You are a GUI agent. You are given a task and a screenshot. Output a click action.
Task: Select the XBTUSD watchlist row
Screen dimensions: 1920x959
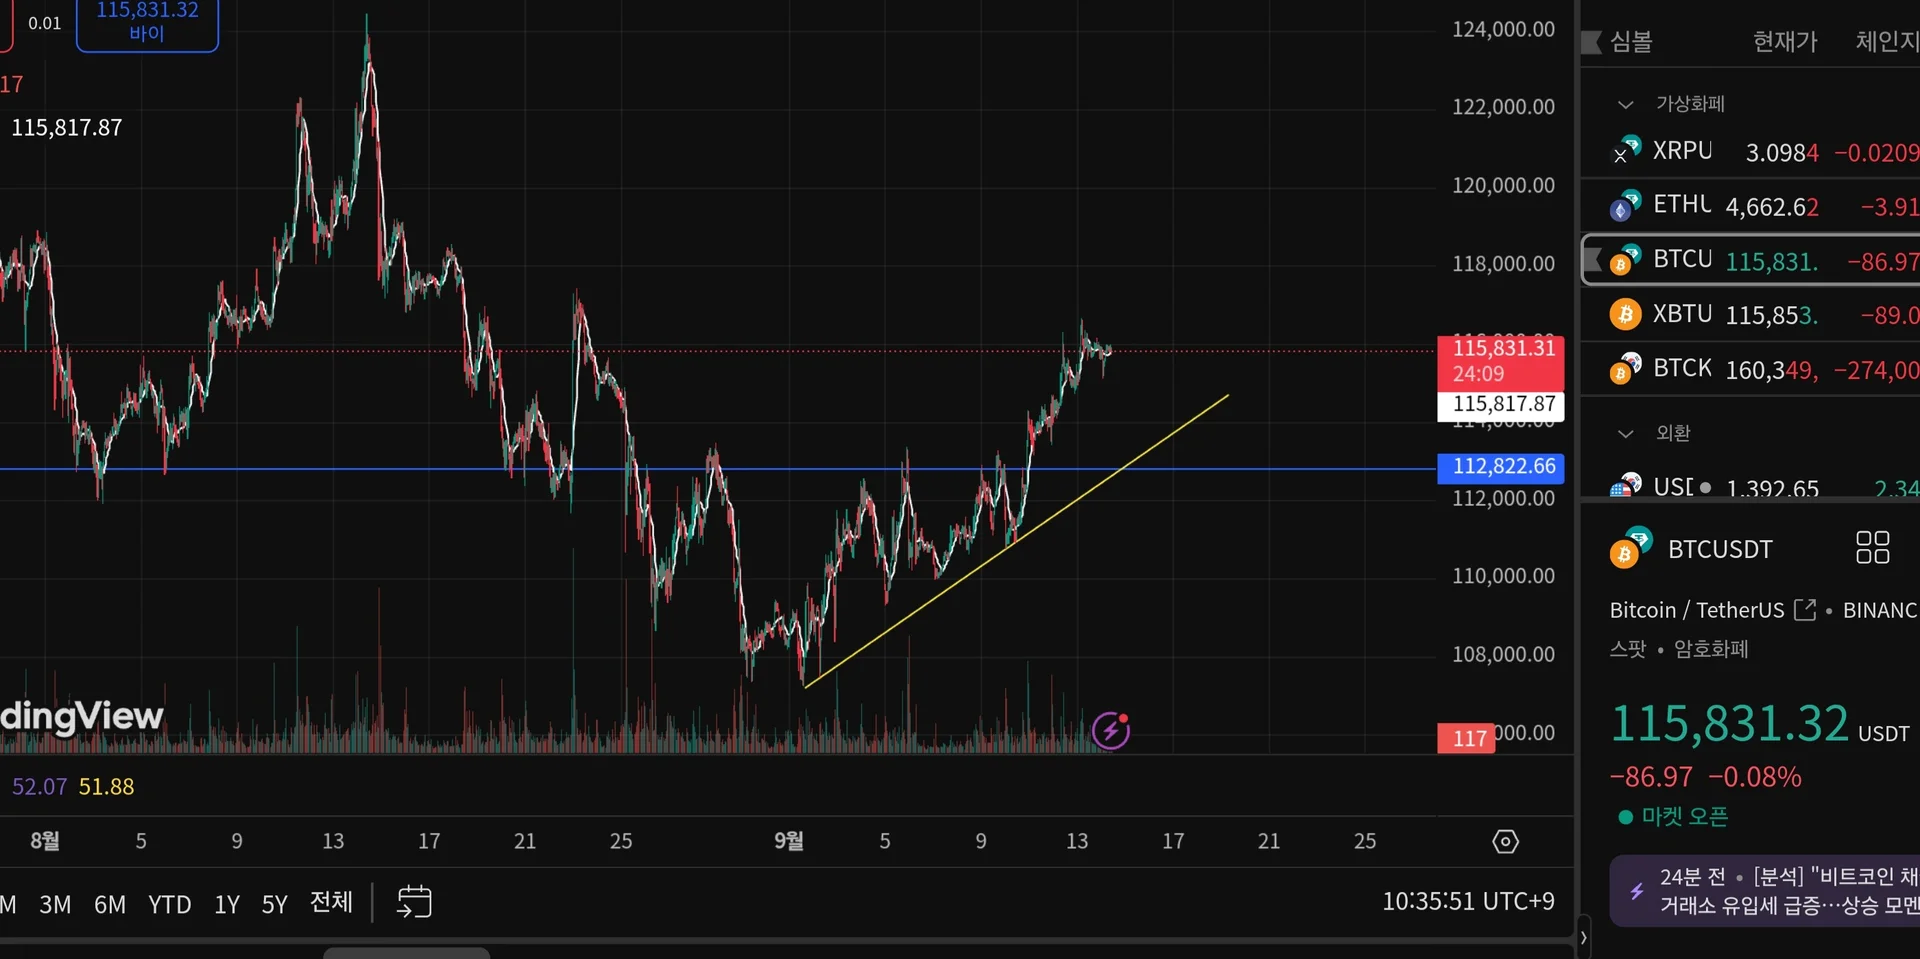pyautogui.click(x=1750, y=314)
